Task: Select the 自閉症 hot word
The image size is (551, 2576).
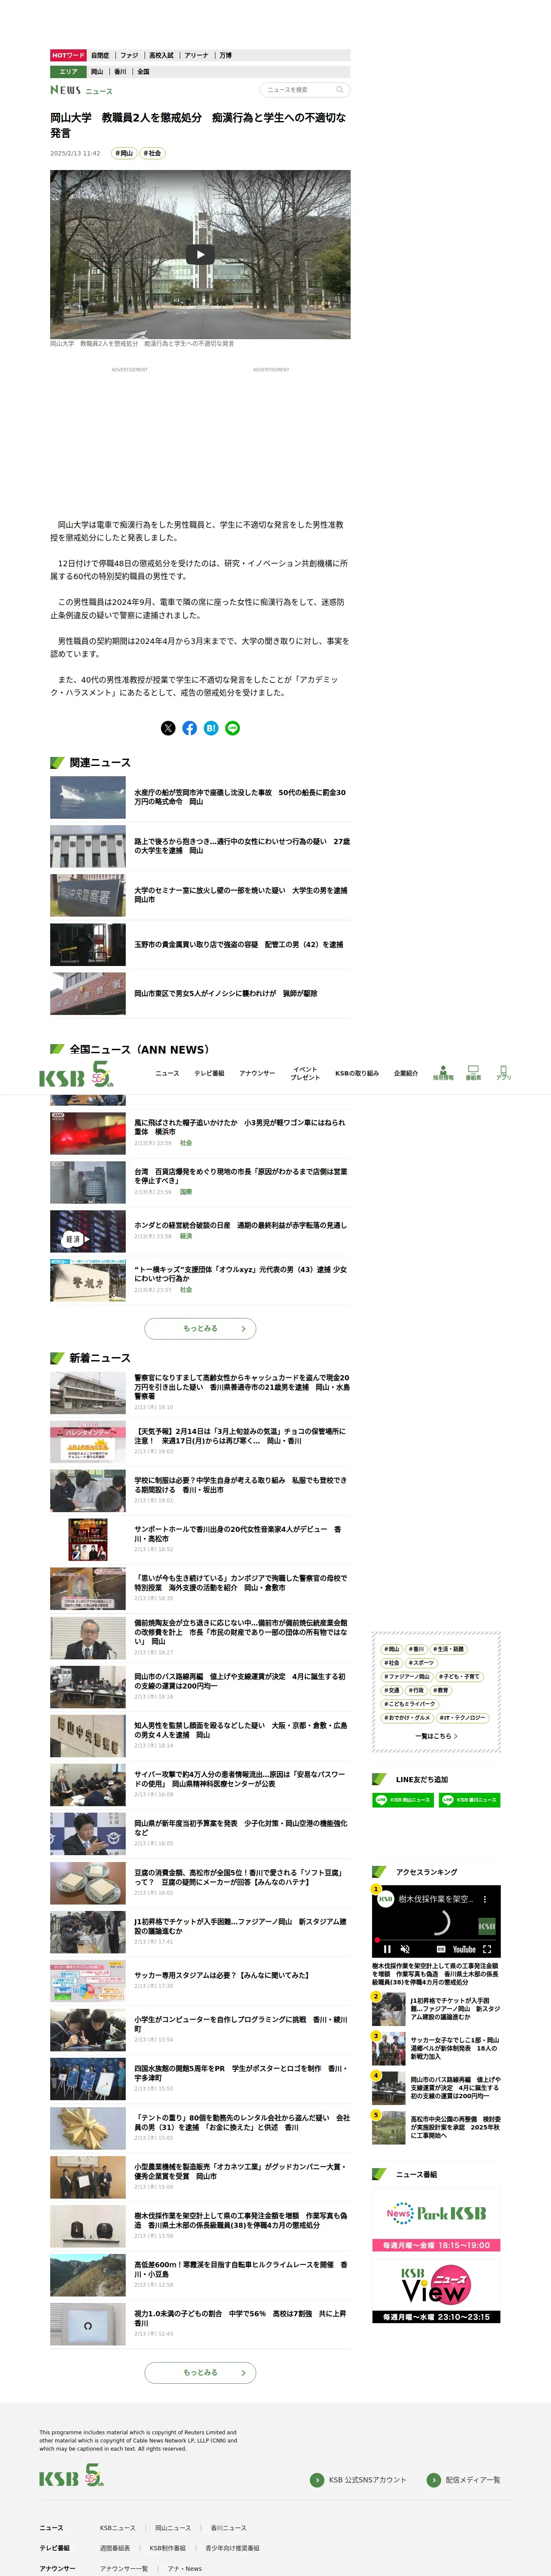Action: click(100, 56)
